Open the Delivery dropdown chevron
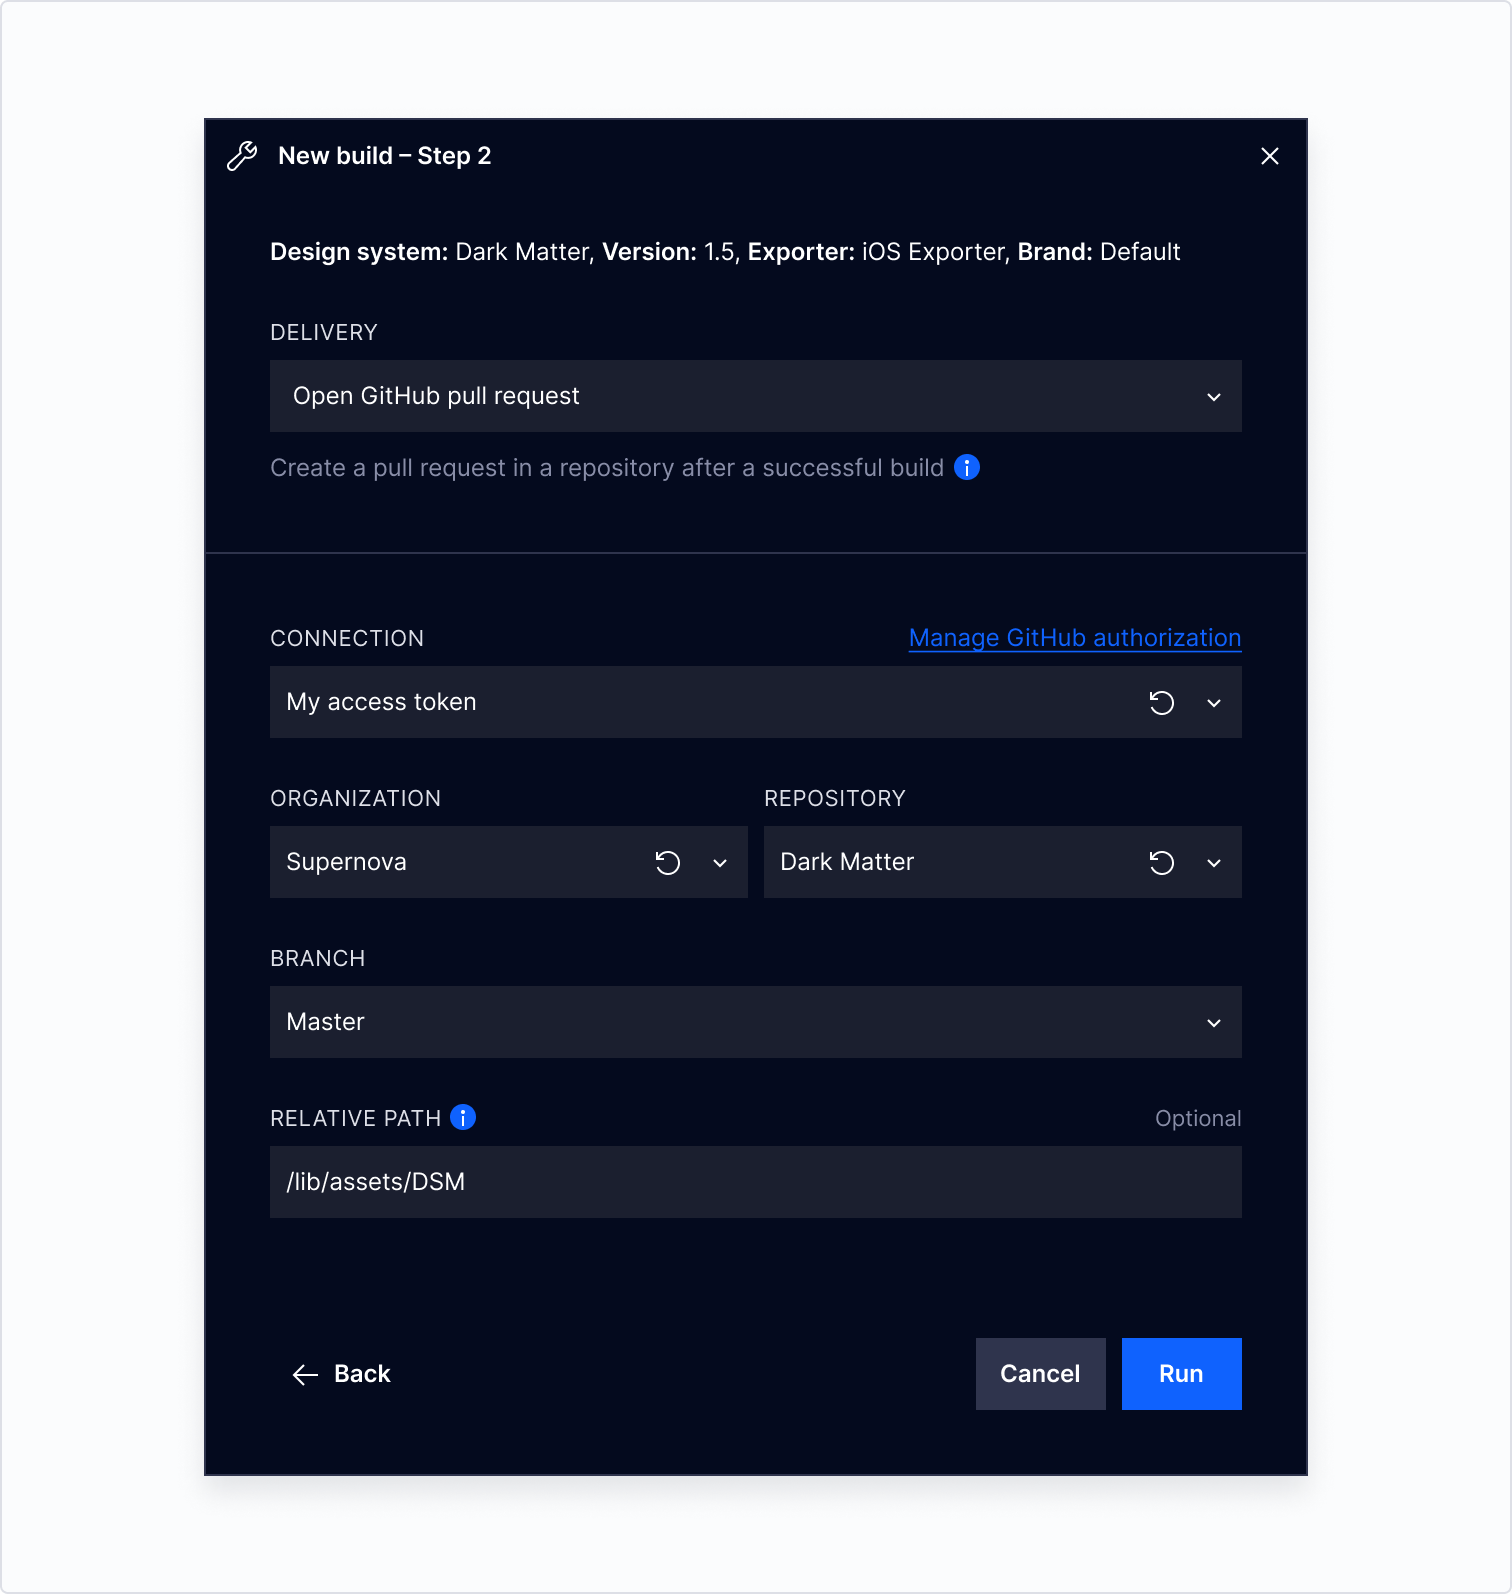The image size is (1512, 1595). tap(1214, 397)
